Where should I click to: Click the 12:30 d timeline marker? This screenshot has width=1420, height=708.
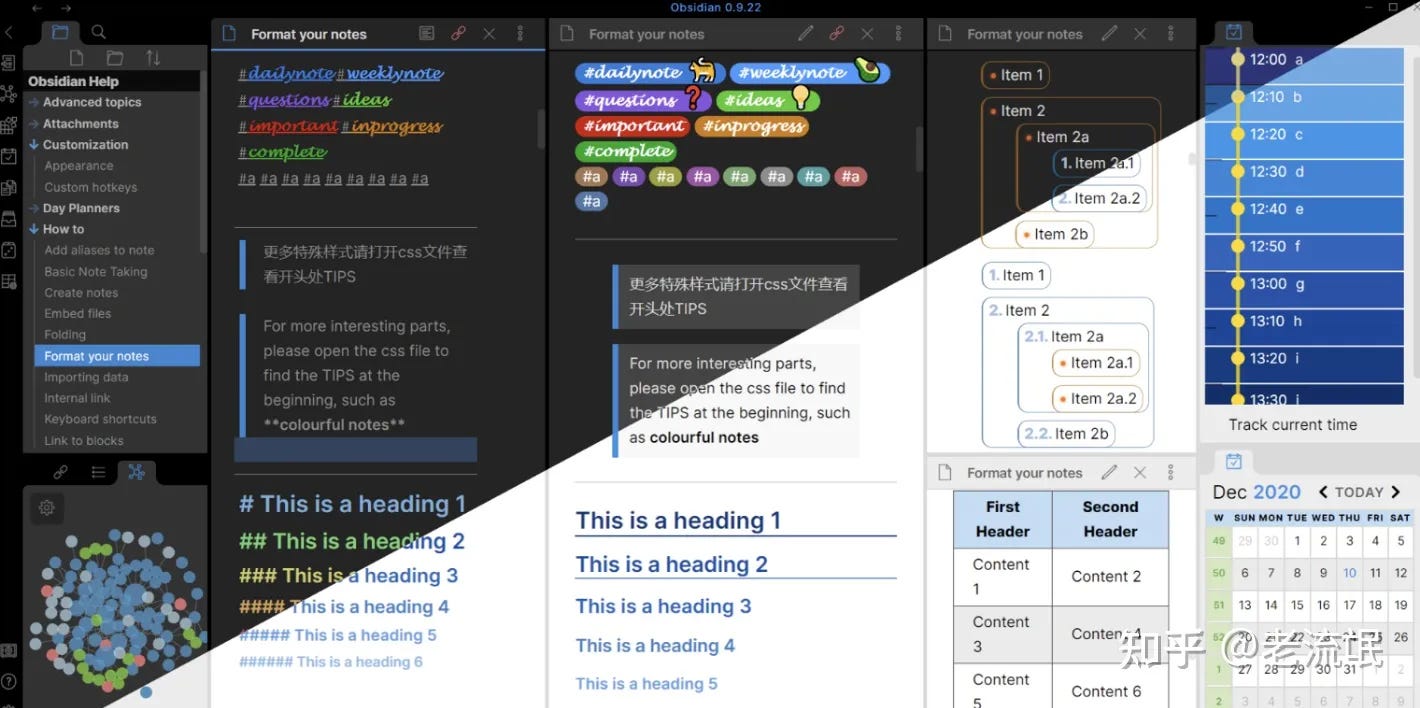(x=1237, y=172)
